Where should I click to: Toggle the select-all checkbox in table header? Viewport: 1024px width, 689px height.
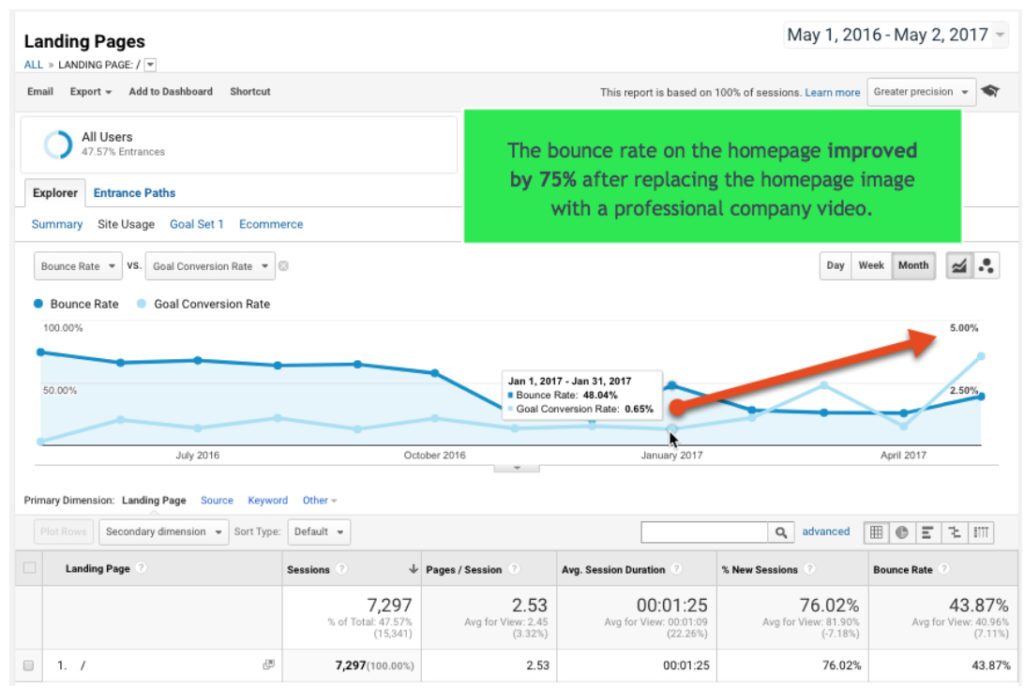[31, 568]
